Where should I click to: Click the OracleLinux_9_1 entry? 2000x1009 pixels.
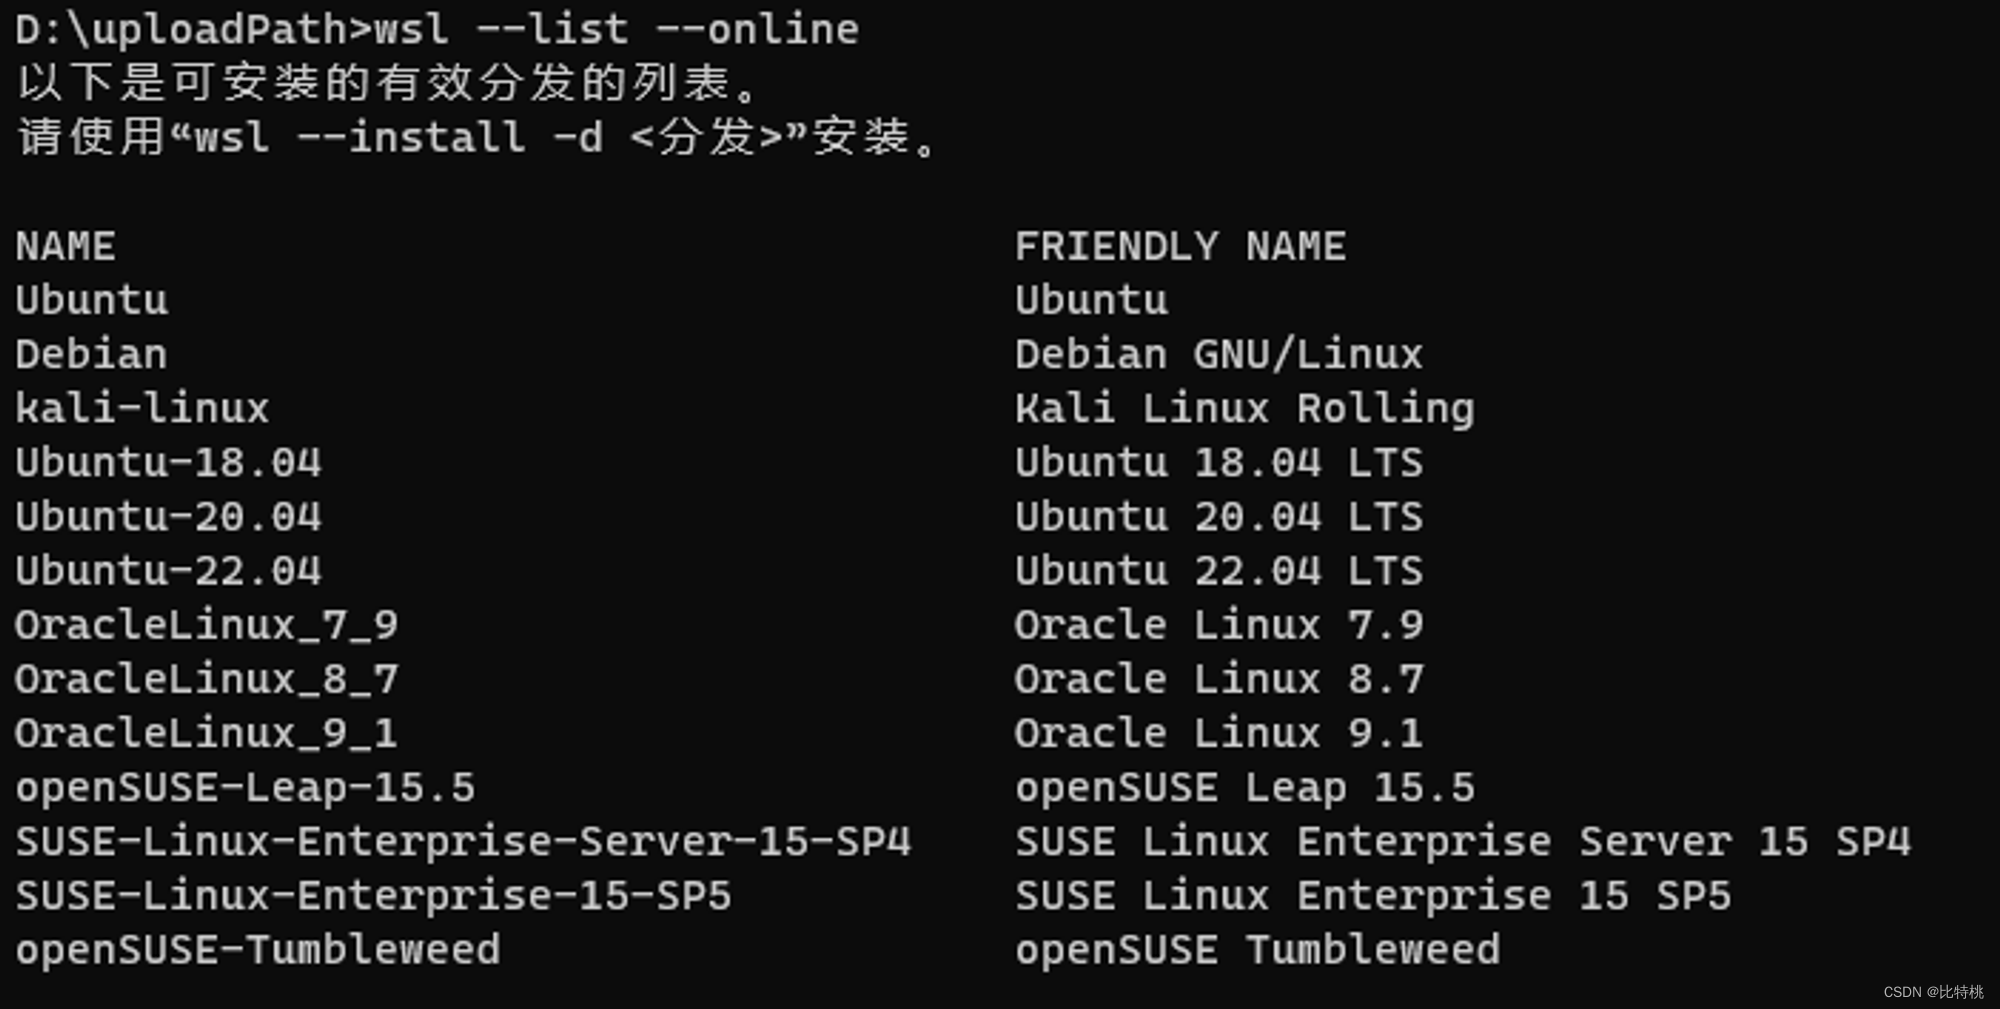(207, 733)
